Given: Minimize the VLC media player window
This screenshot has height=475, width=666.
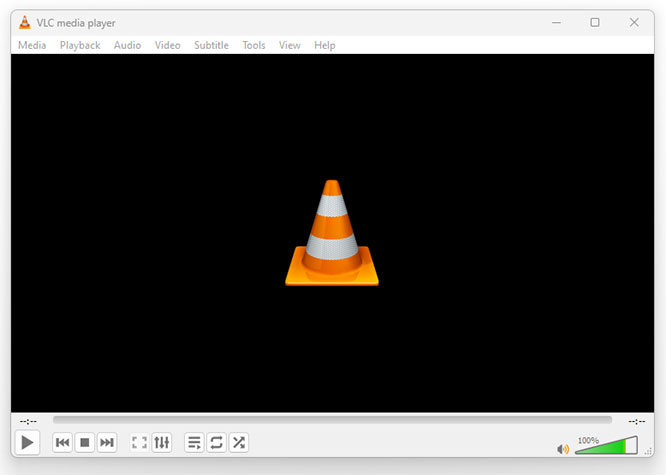Looking at the screenshot, I should (556, 23).
